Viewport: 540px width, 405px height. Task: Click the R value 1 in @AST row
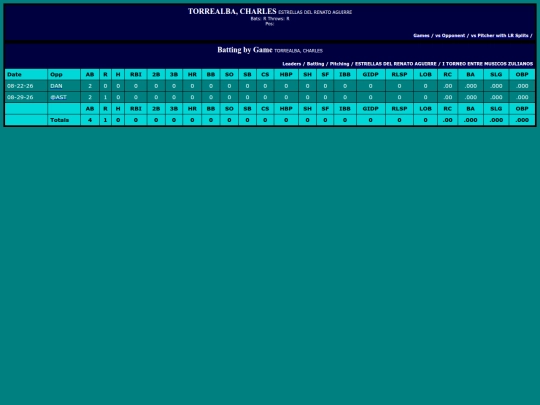coord(105,97)
